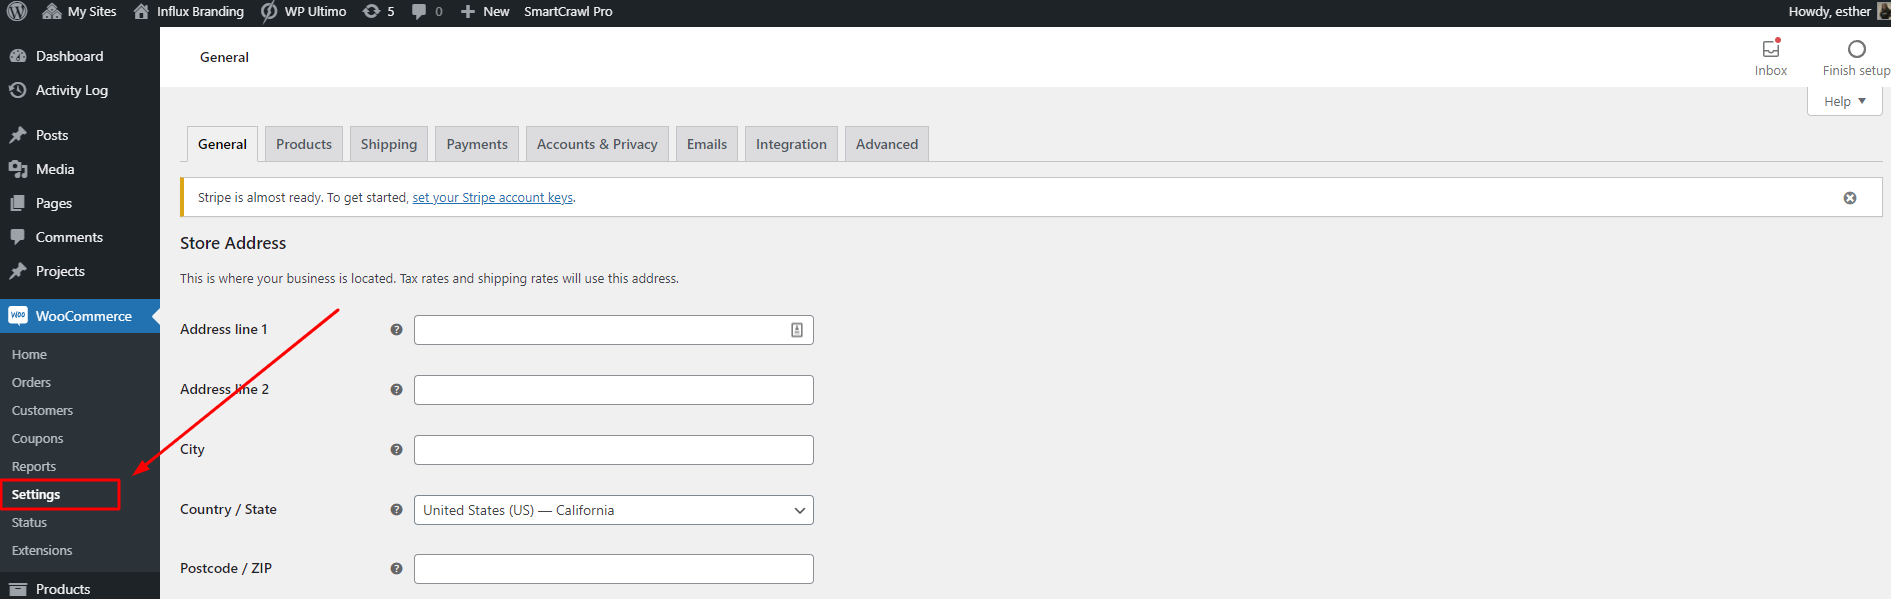Open the New content menu
1891x599 pixels.
(485, 11)
